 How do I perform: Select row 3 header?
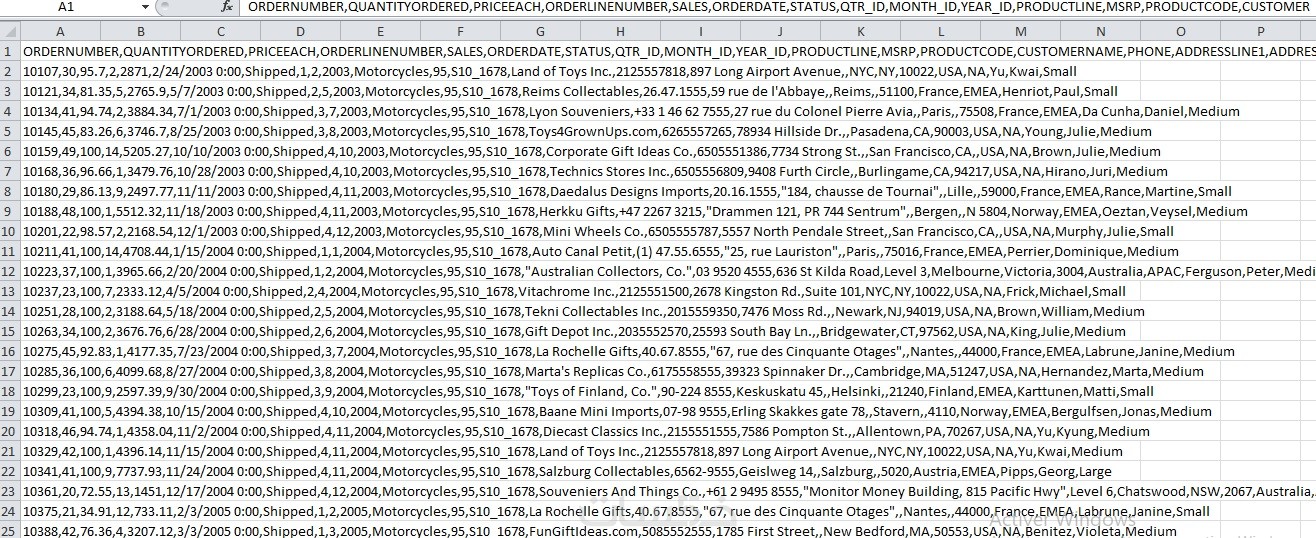coord(10,91)
